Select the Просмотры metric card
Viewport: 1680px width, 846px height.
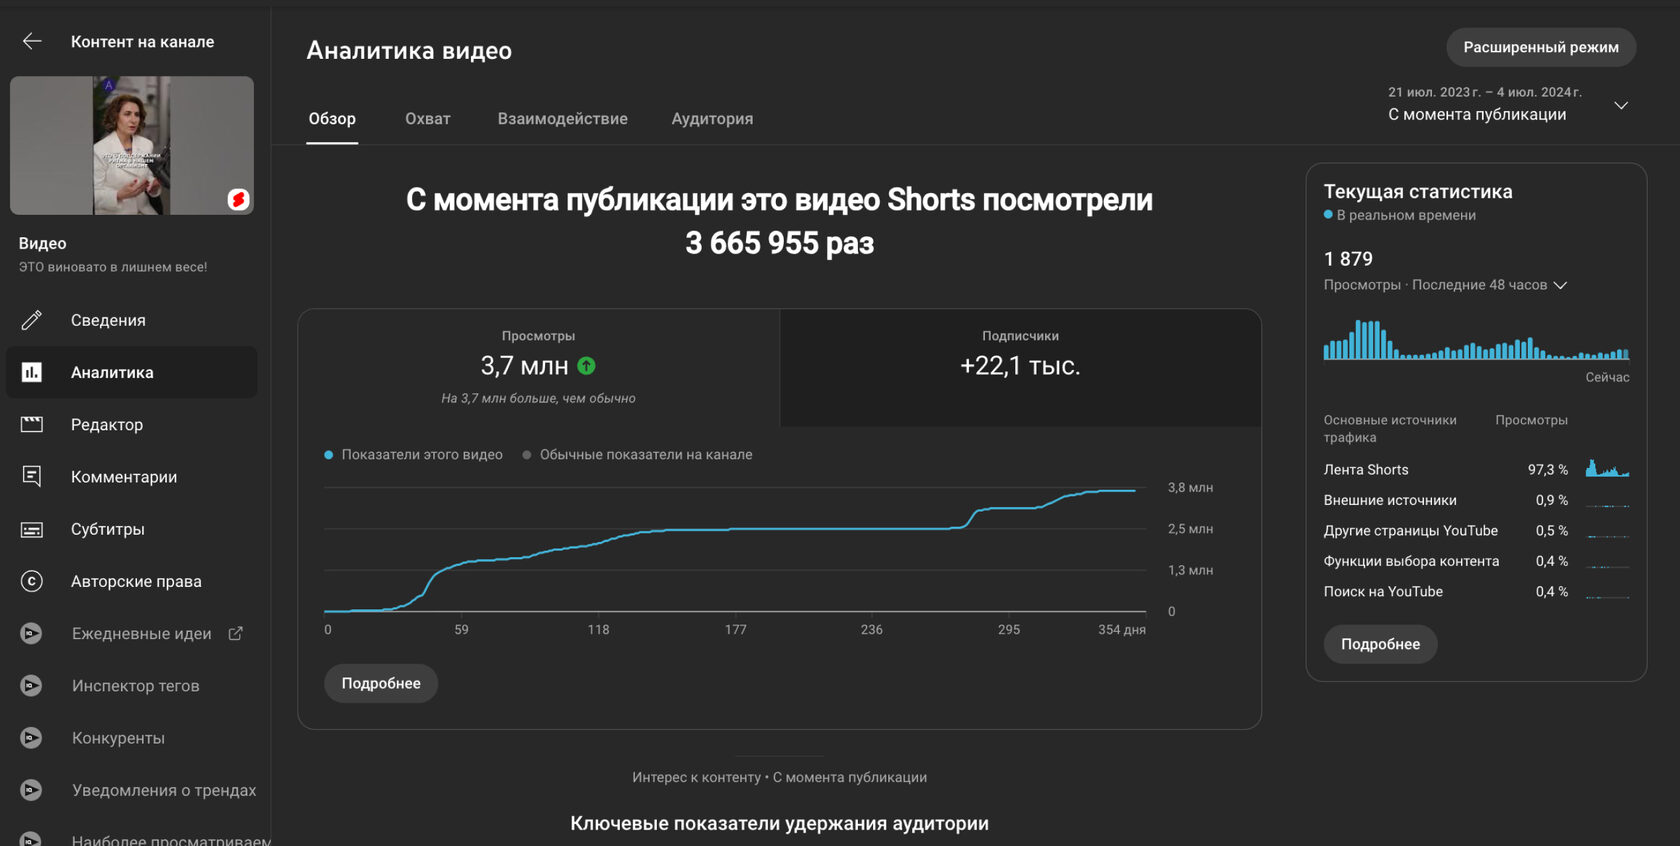(x=539, y=368)
